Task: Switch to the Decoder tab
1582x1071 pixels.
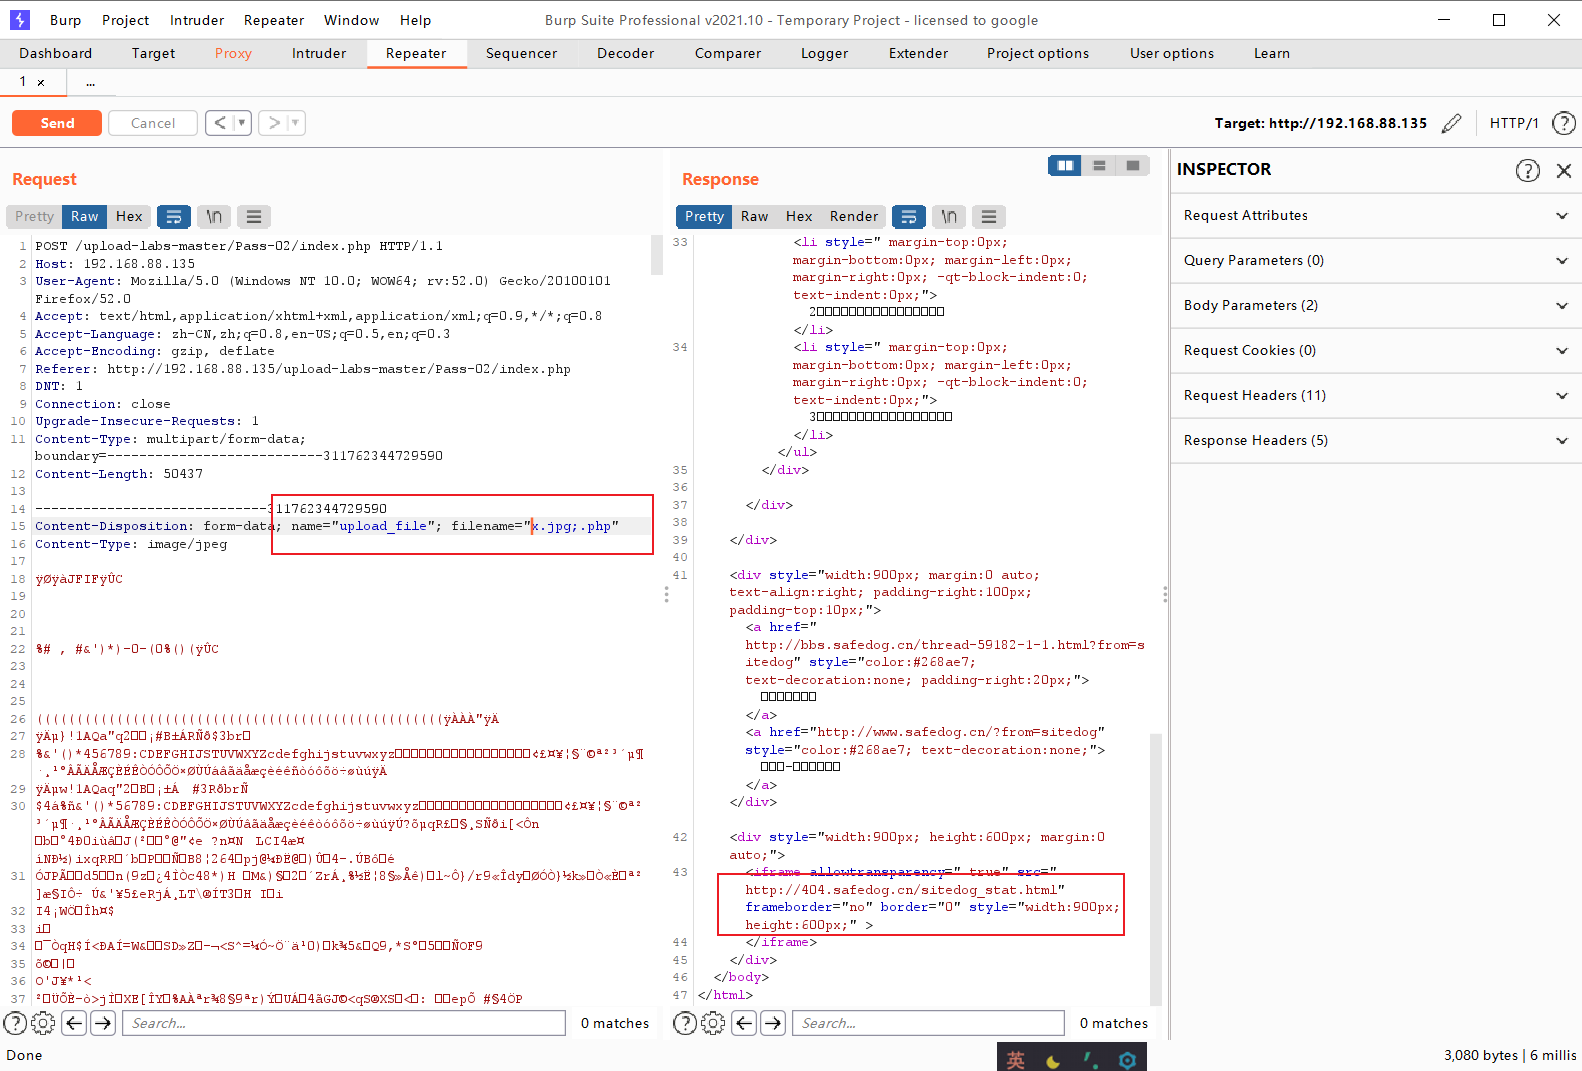Action: 626,54
